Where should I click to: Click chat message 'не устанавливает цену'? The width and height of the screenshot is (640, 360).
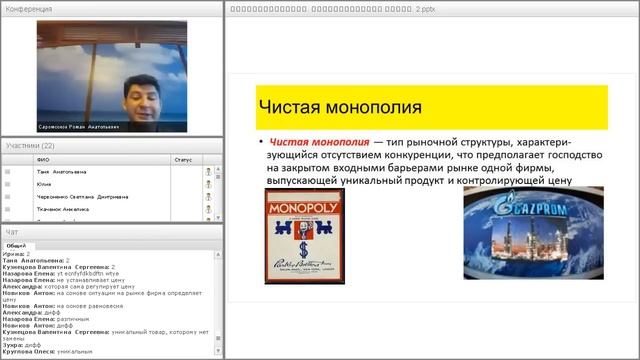(x=64, y=280)
